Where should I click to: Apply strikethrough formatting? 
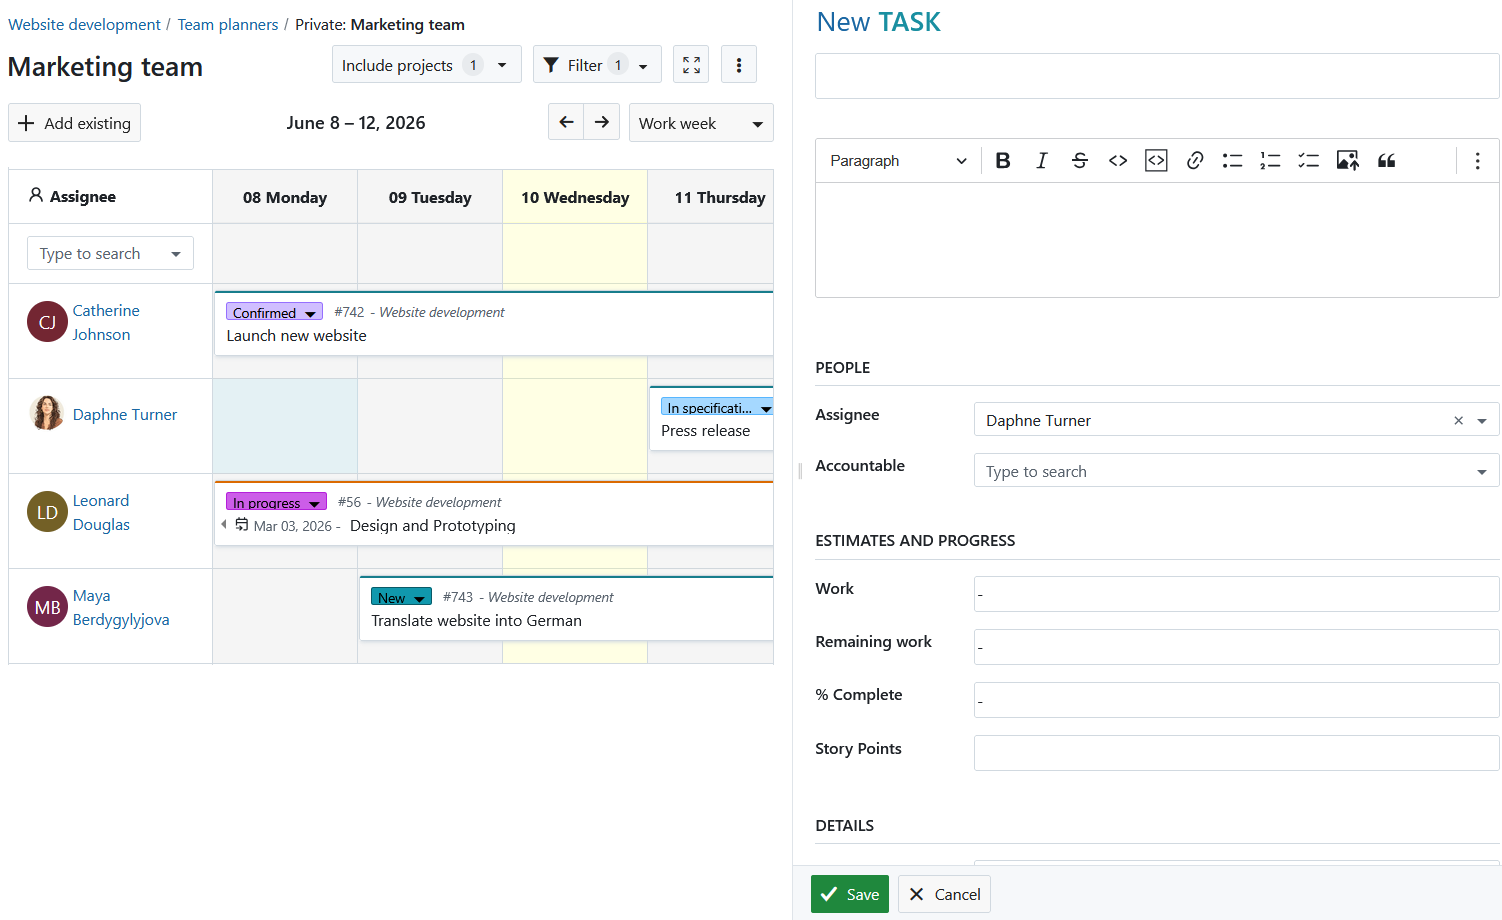pos(1080,161)
